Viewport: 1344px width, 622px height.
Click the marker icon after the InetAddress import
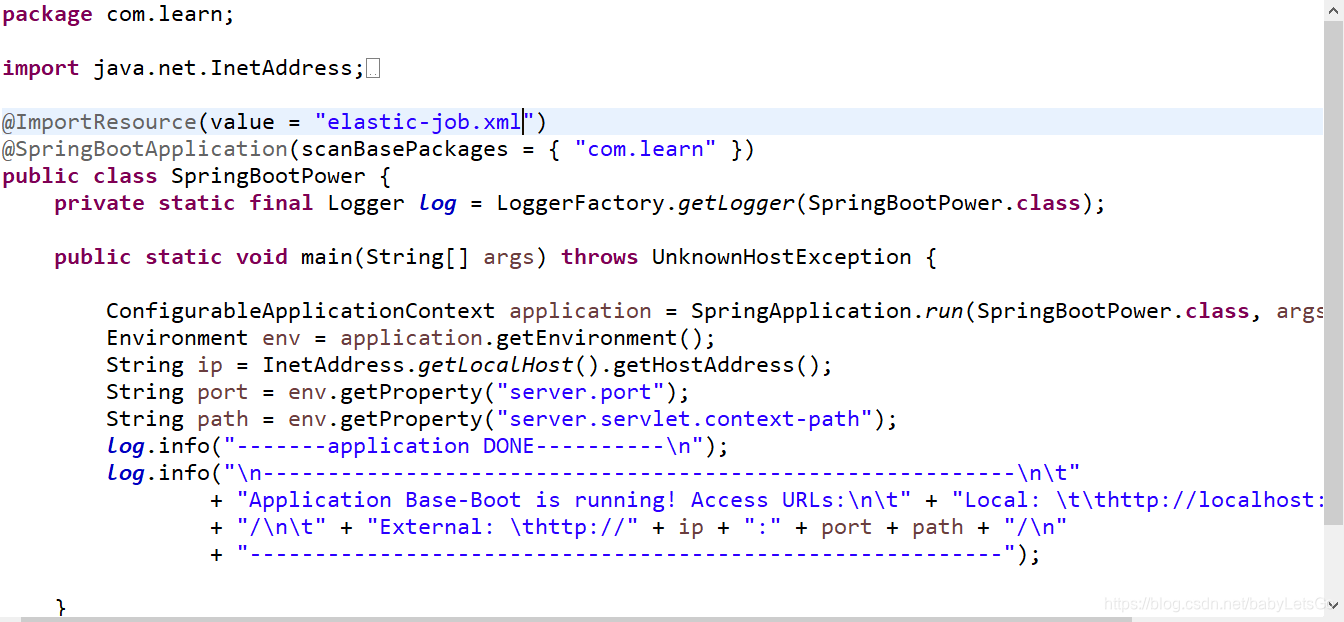tap(374, 66)
